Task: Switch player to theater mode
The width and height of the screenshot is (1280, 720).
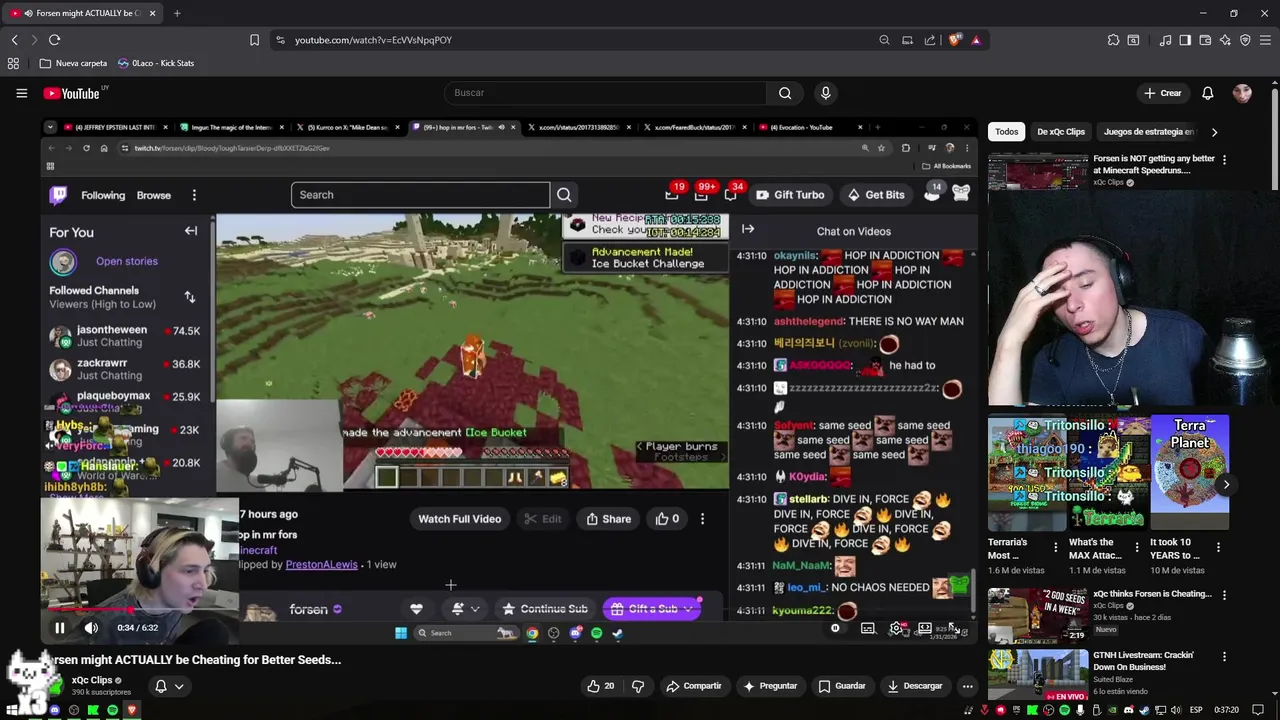Action: click(925, 628)
